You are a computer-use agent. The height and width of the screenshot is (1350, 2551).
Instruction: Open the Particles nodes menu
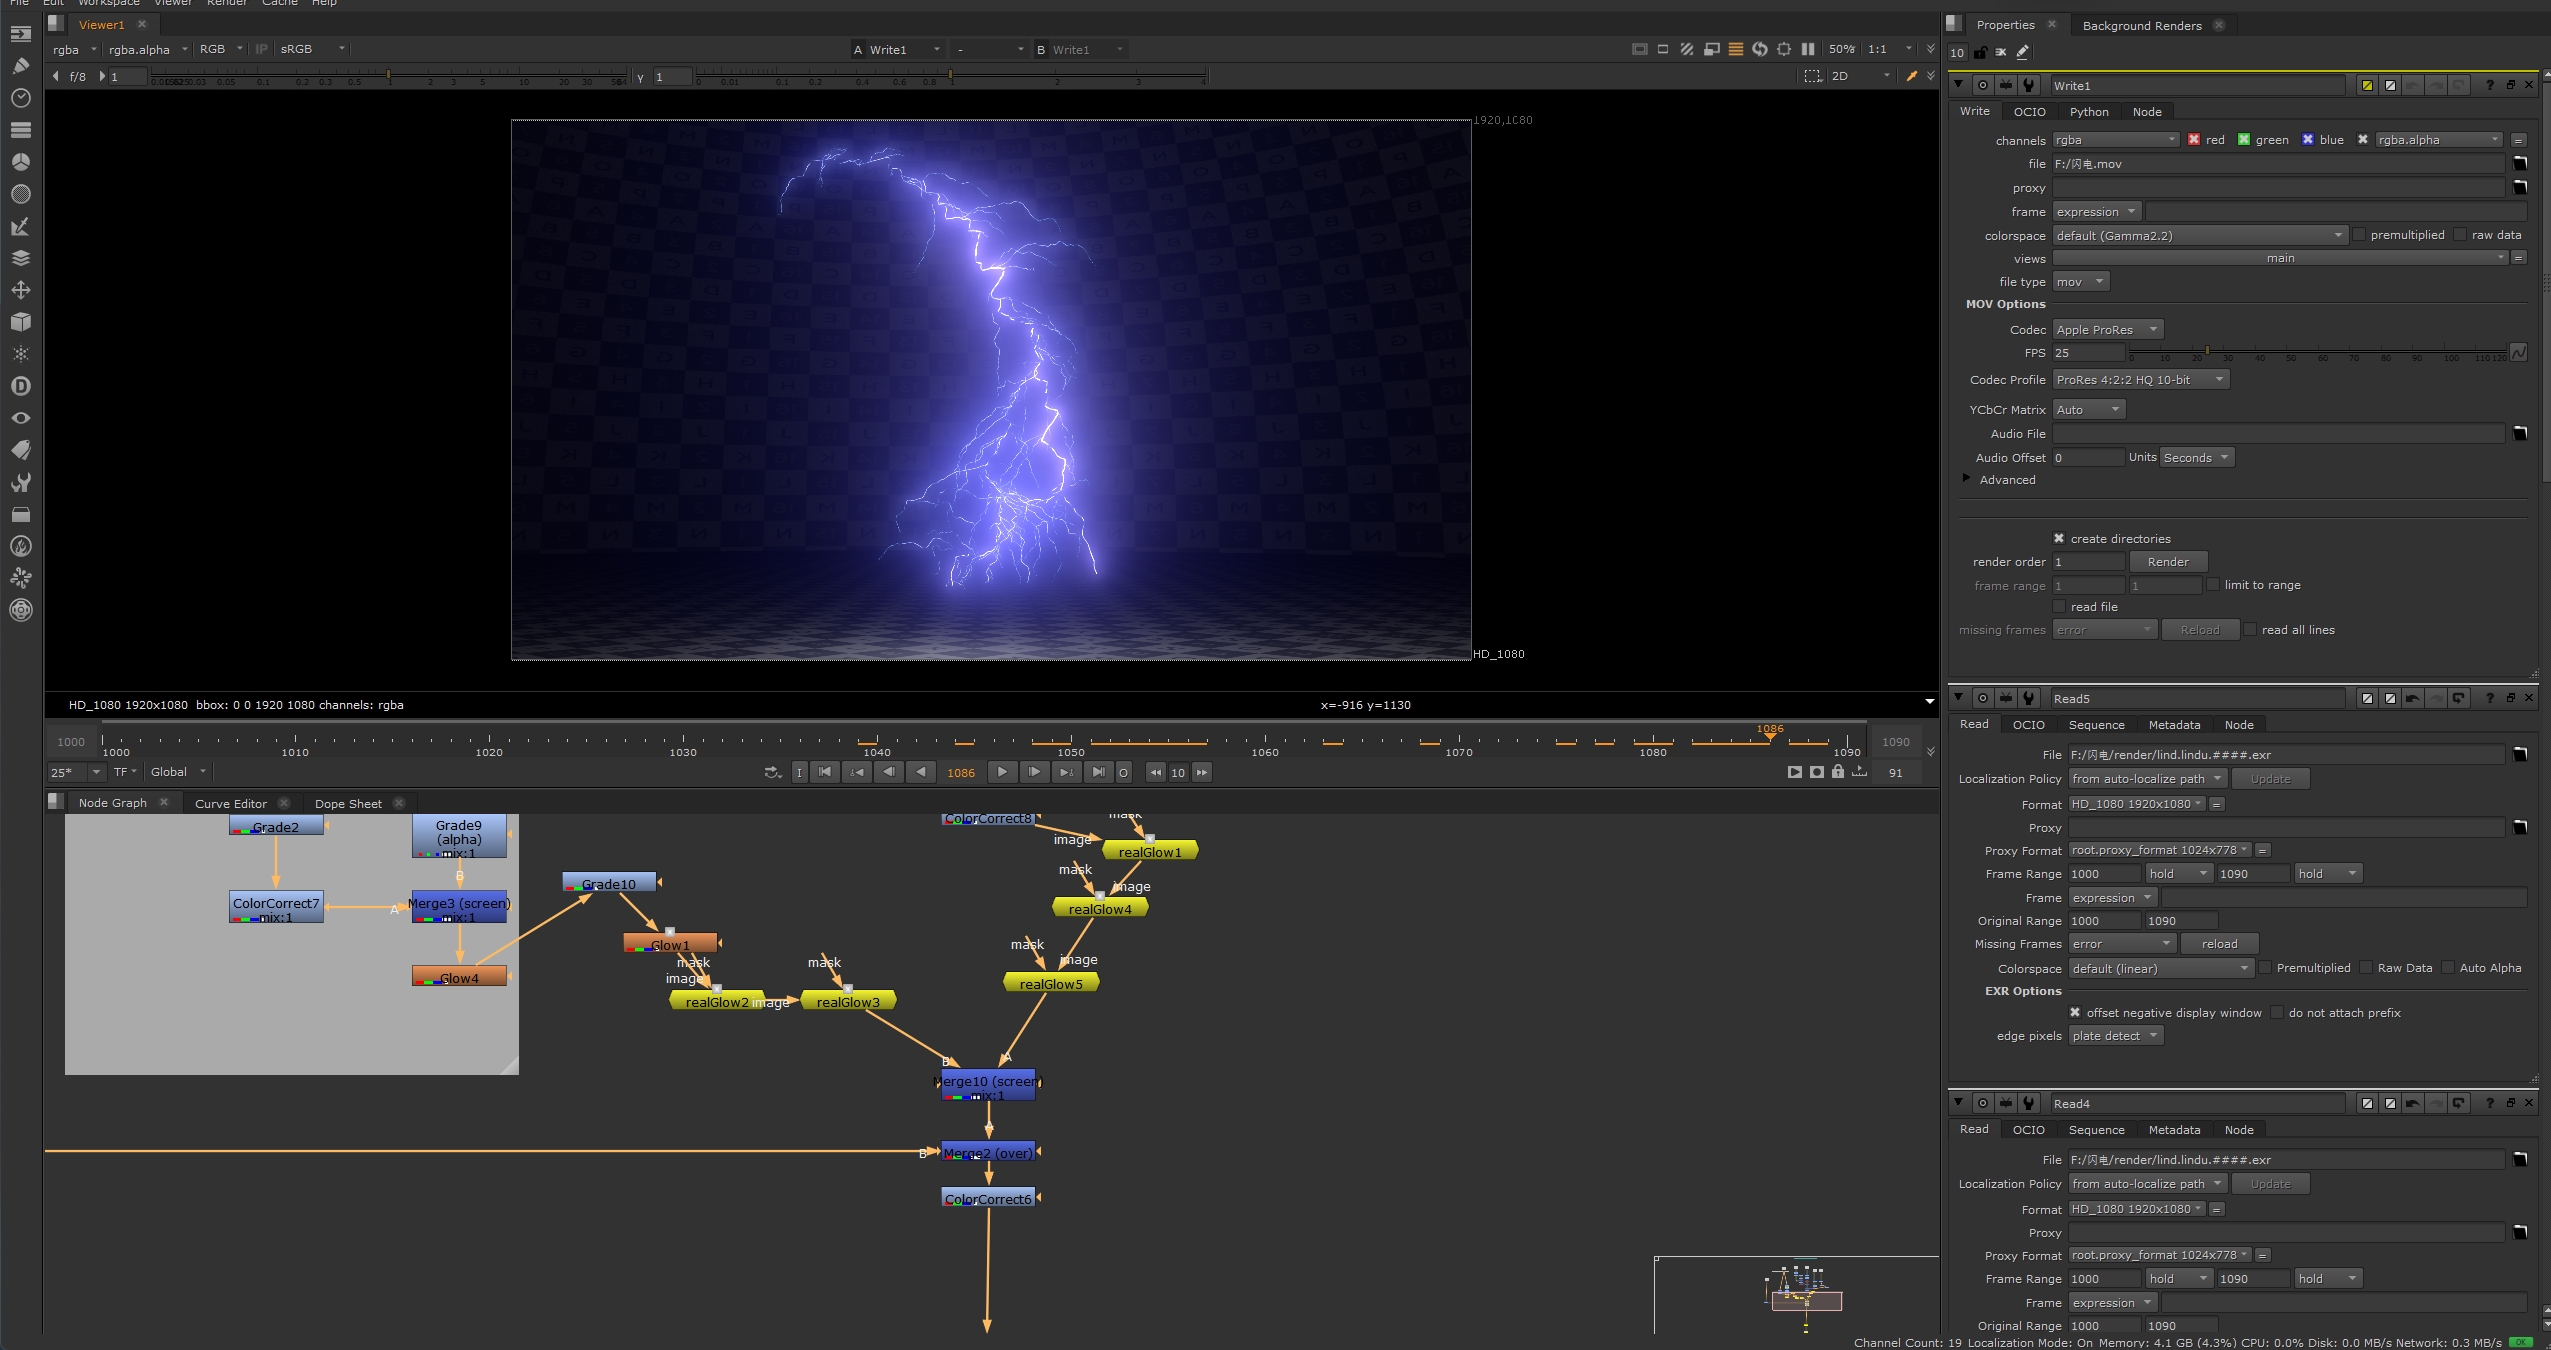pyautogui.click(x=20, y=354)
